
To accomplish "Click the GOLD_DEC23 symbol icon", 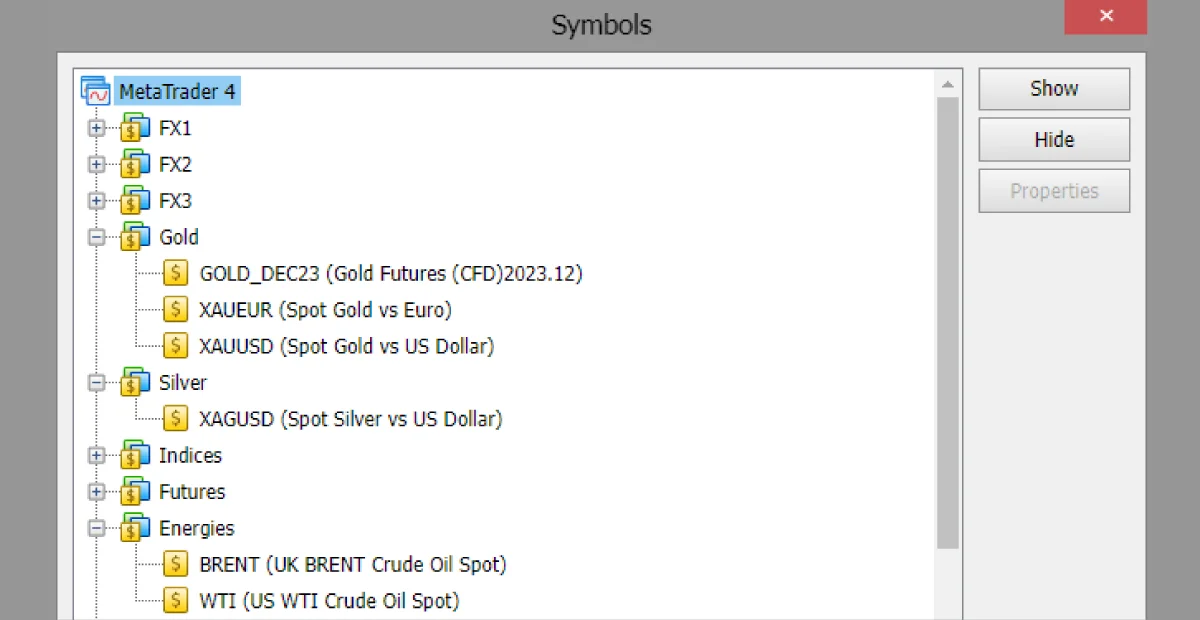I will (175, 272).
